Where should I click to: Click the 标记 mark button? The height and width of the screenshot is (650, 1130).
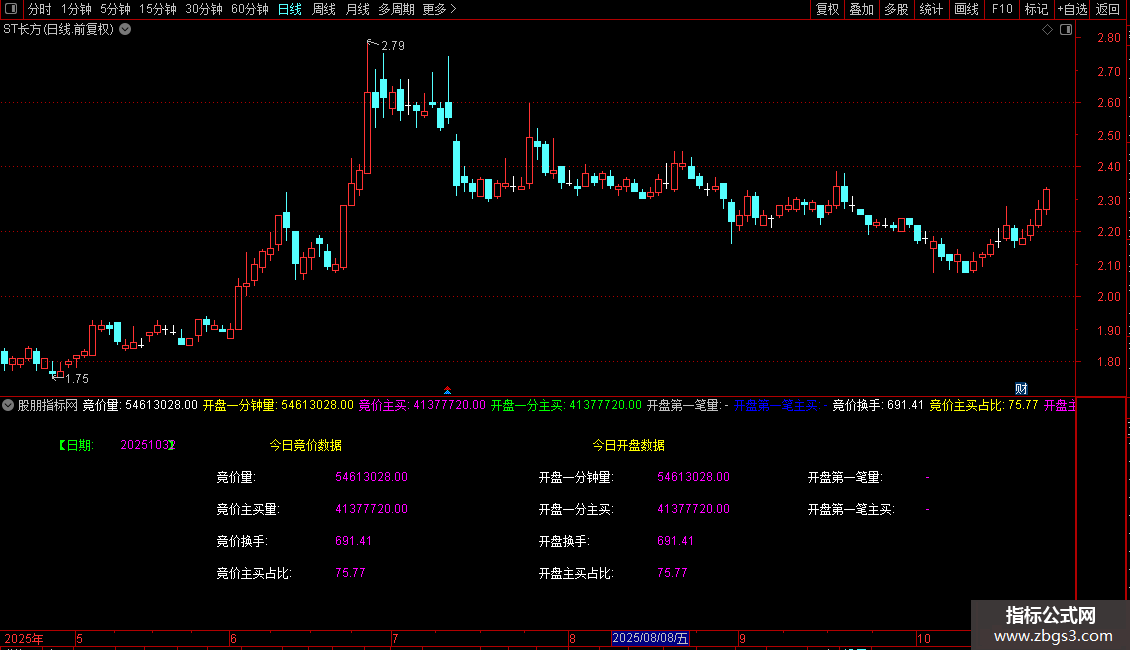(1036, 9)
